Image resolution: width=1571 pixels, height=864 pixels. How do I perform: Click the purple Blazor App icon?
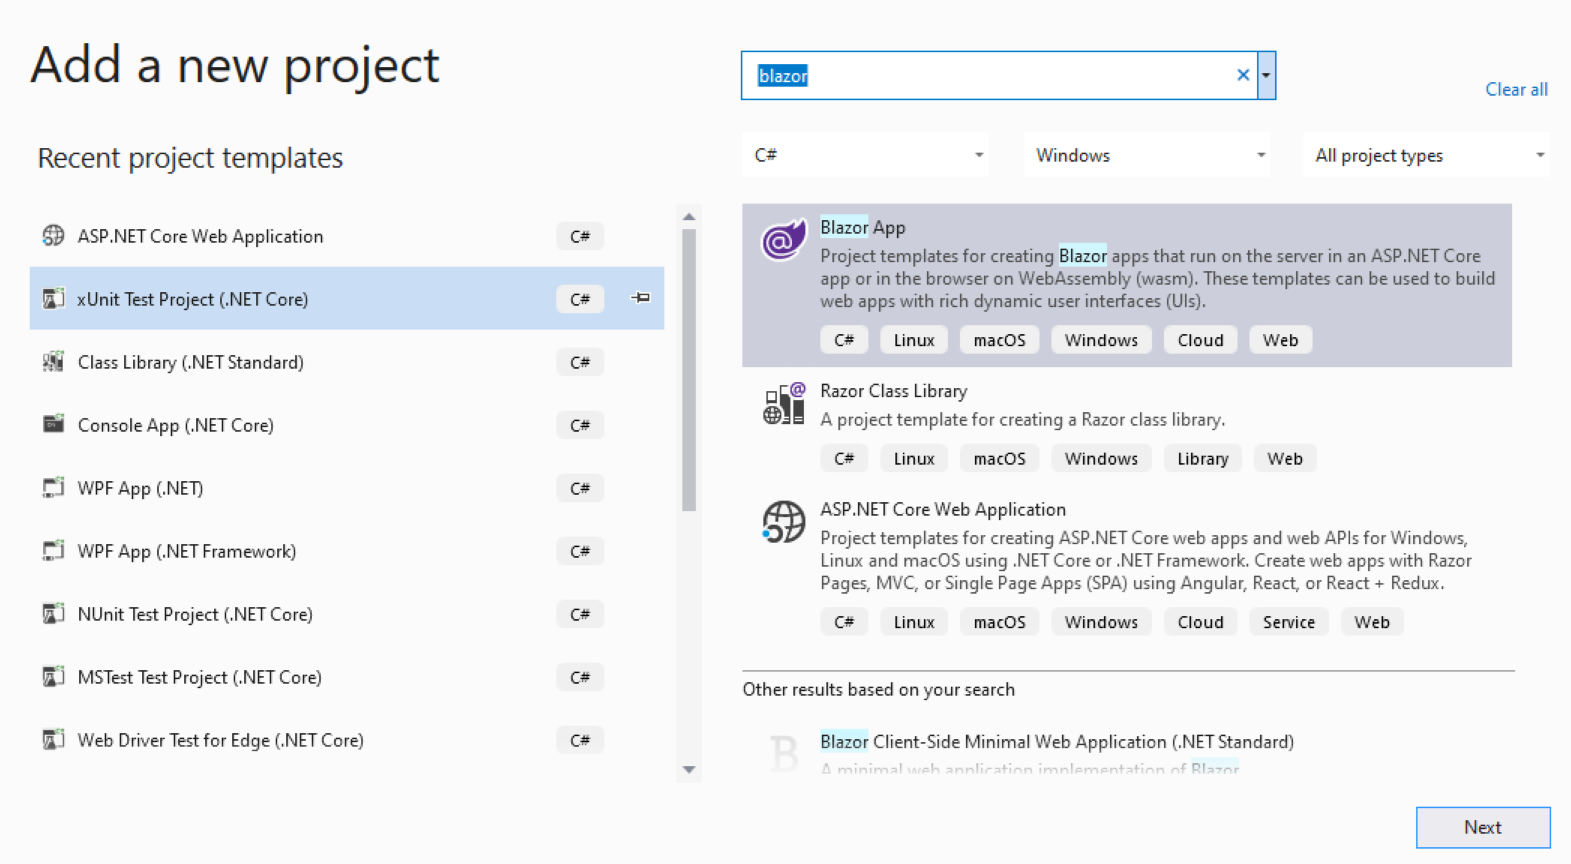point(783,240)
